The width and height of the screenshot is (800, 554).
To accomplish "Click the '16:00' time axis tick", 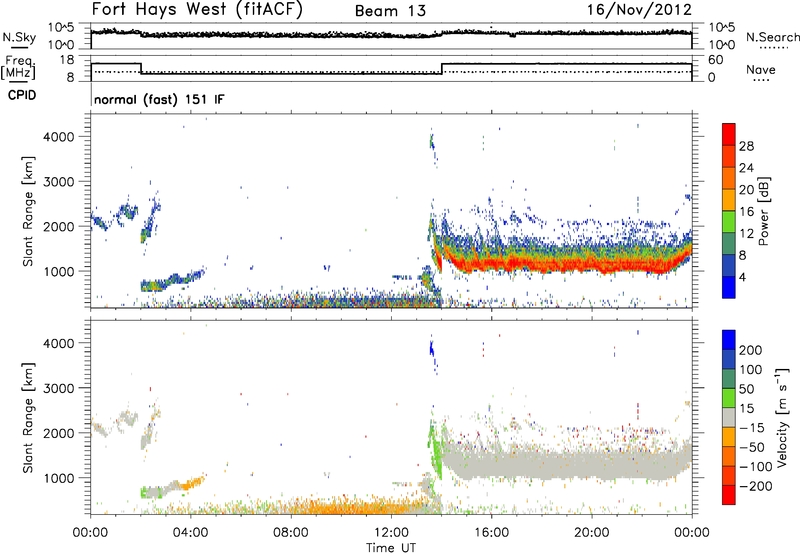I will coord(491,533).
